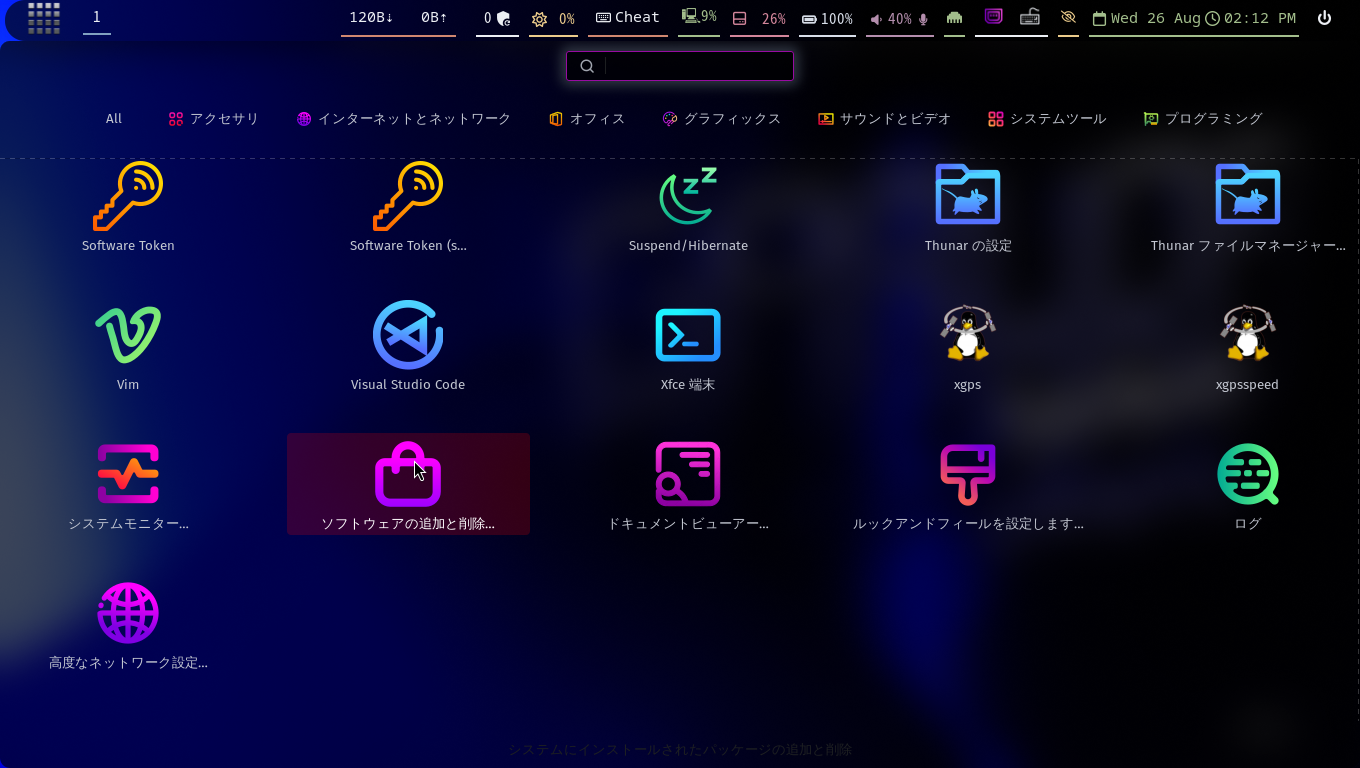
Task: Launch Xfce 端末 terminal icon
Action: pyautogui.click(x=688, y=335)
